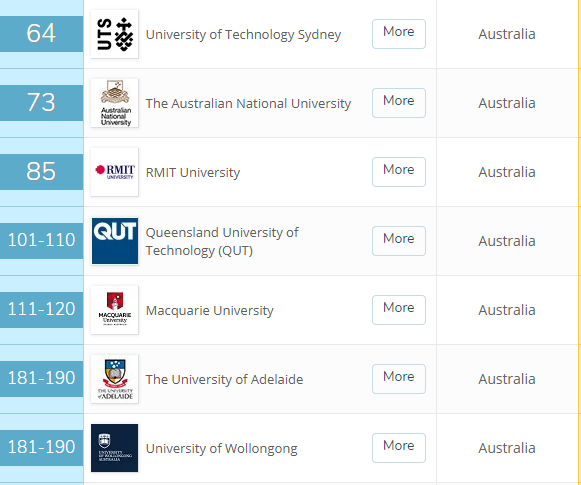Viewport: 581px width, 485px height.
Task: Visit the RMIT University name link
Action: pyautogui.click(x=193, y=172)
